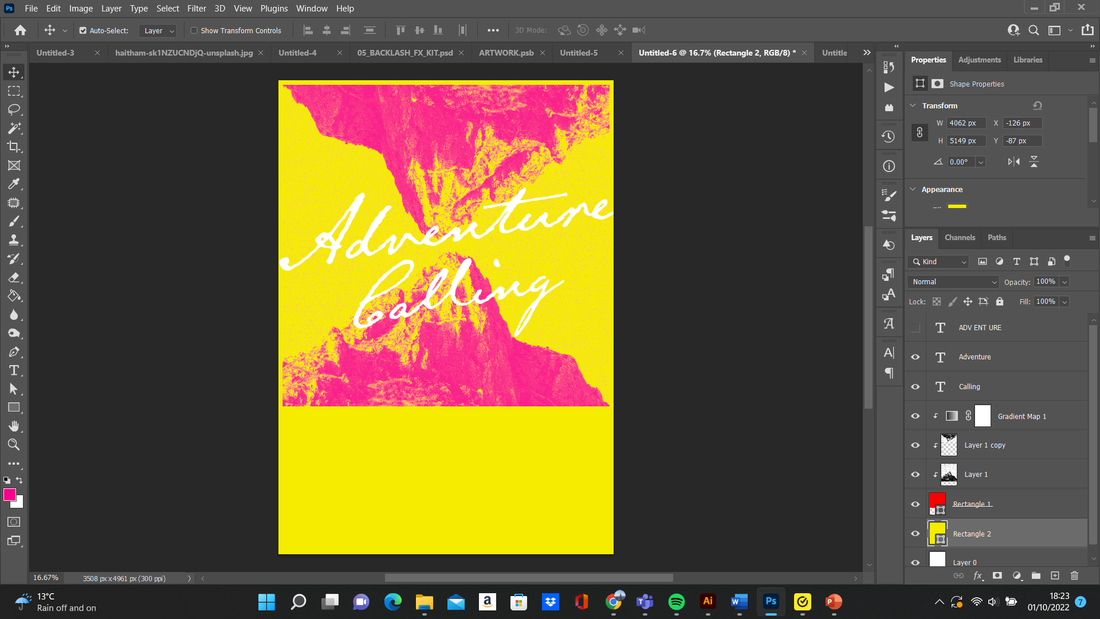Select the Brush tool
The image size is (1100, 619).
tap(13, 221)
